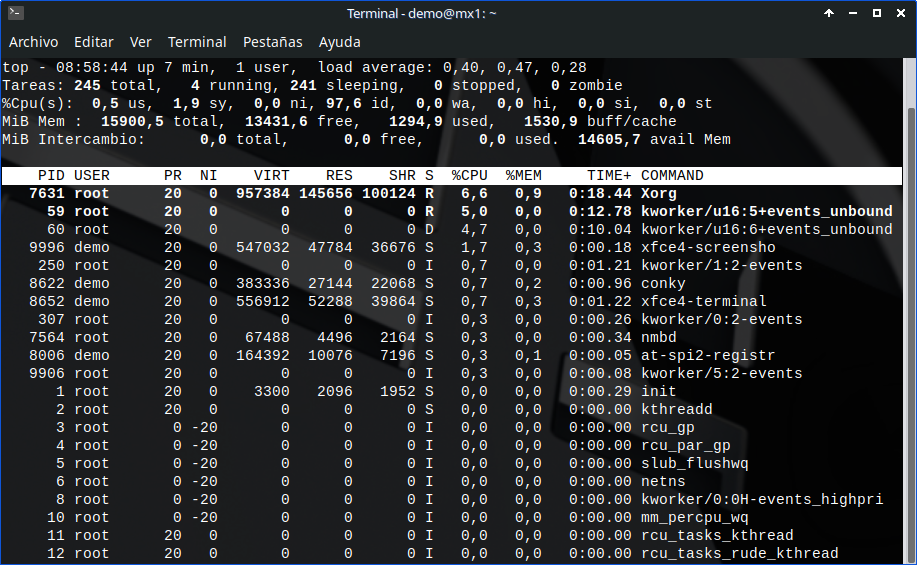917x565 pixels.
Task: Open the Ayuda menu
Action: coord(339,42)
